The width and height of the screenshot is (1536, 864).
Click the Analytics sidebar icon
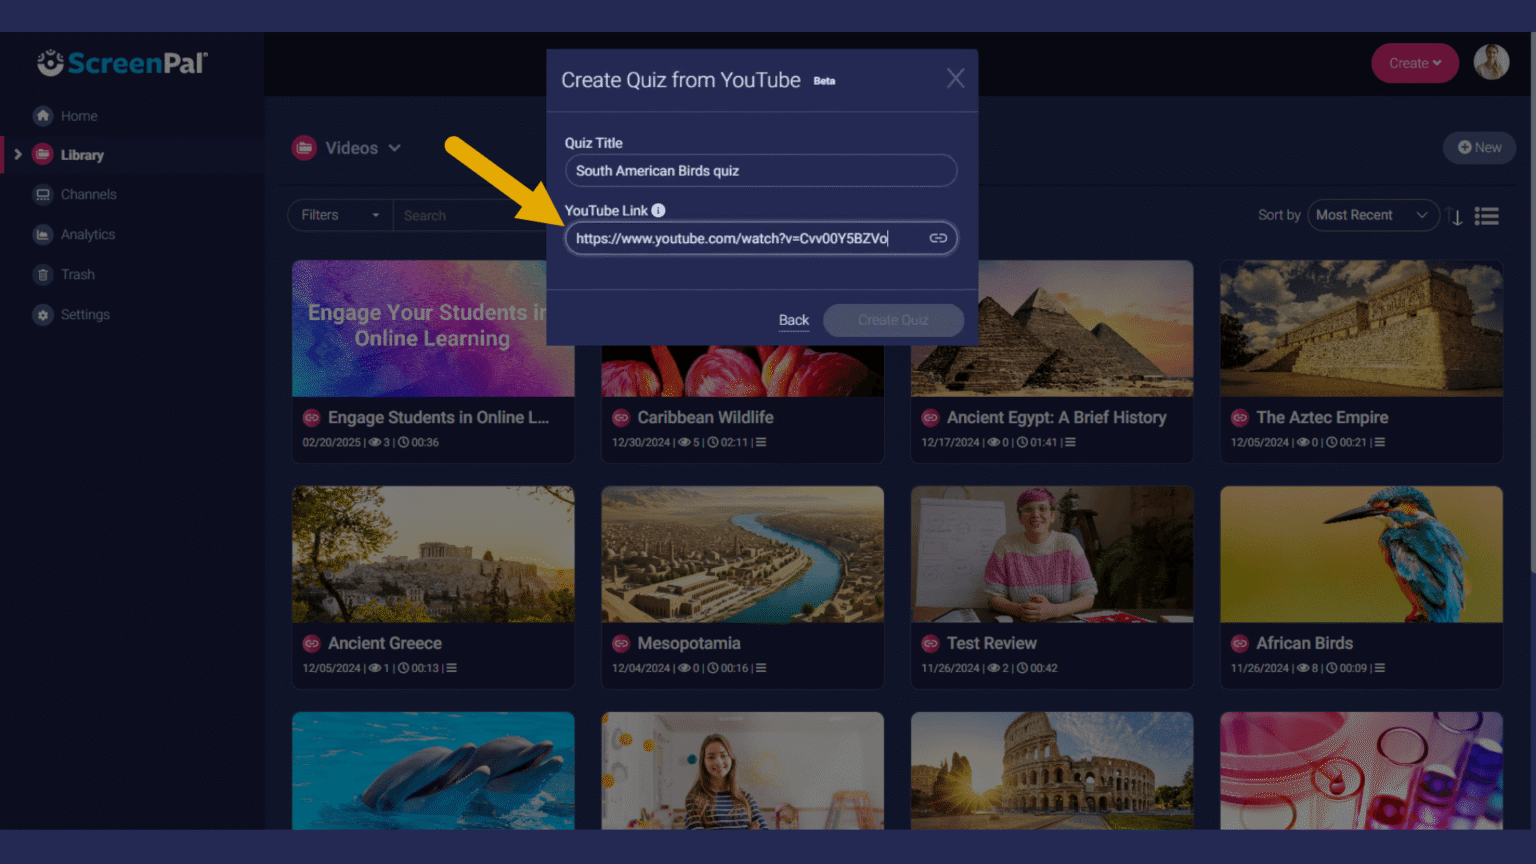pyautogui.click(x=43, y=235)
